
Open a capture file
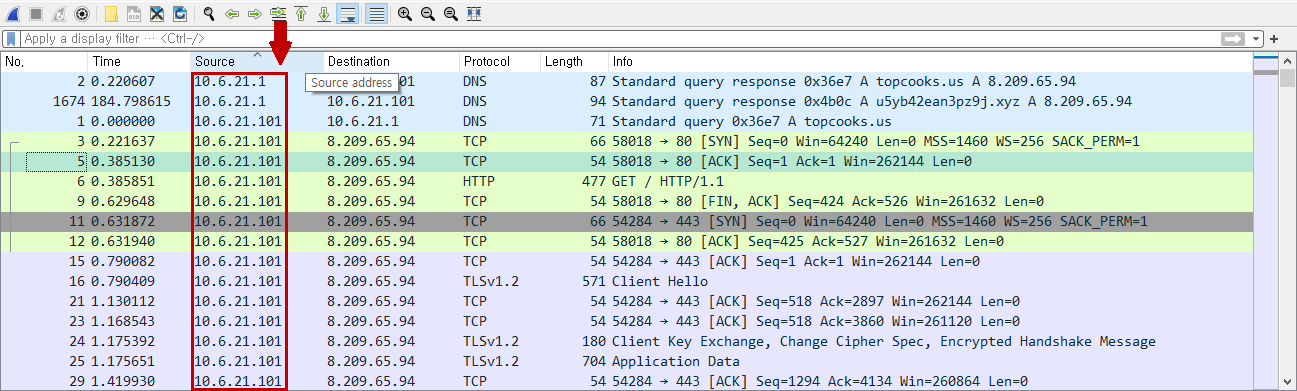[111, 14]
